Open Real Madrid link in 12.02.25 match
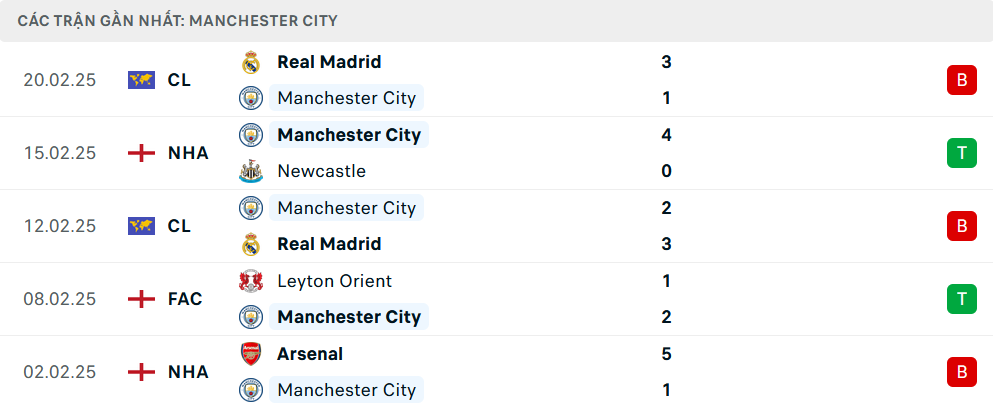This screenshot has height=407, width=993. pyautogui.click(x=329, y=244)
